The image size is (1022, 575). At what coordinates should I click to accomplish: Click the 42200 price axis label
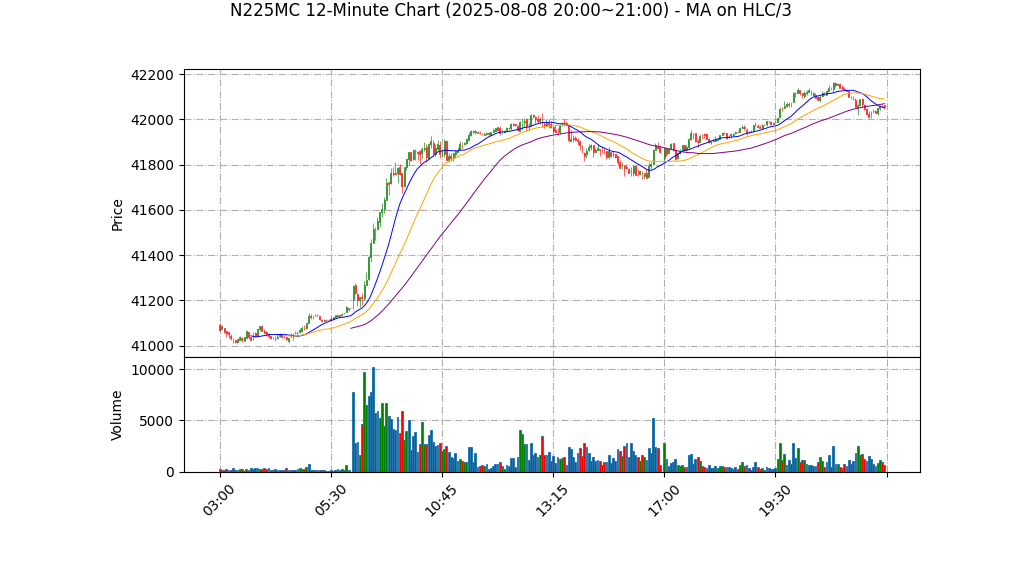click(153, 75)
